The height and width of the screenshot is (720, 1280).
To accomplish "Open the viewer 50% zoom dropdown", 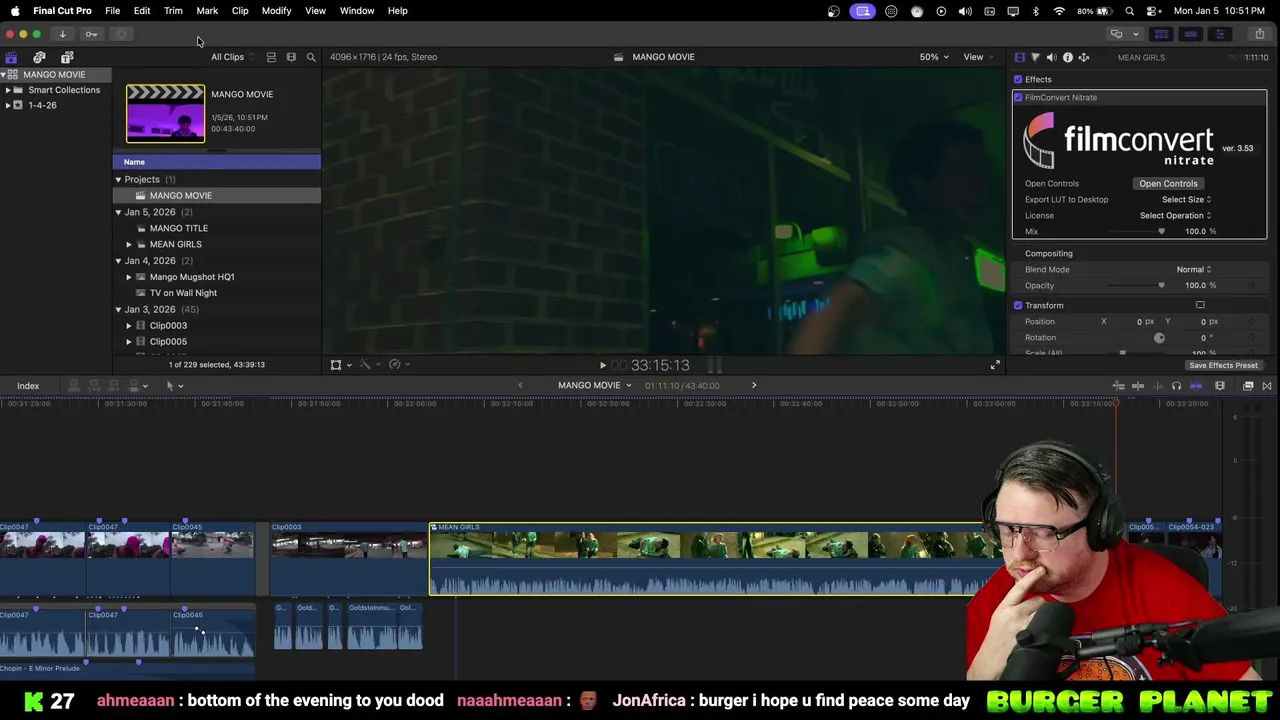I will [x=934, y=57].
